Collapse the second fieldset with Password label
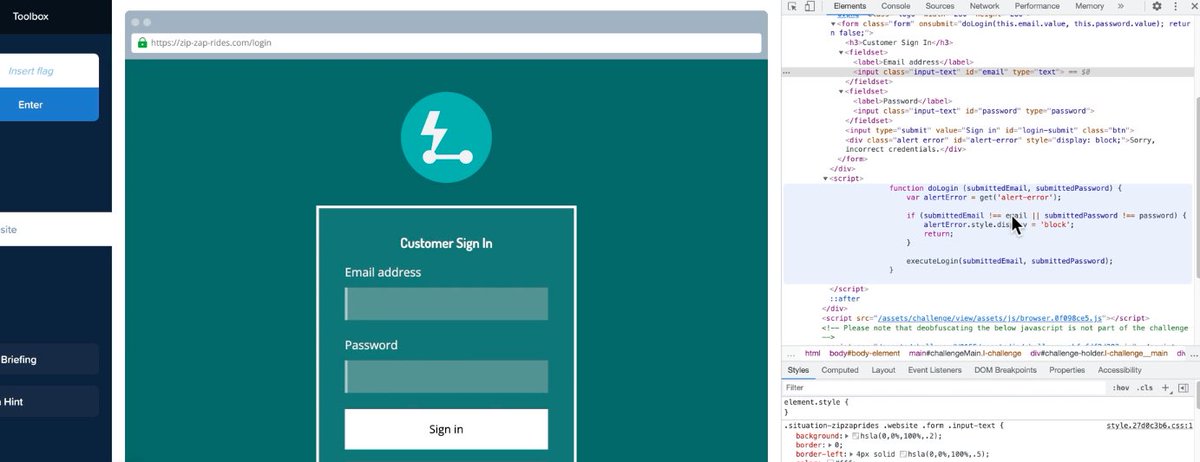The height and width of the screenshot is (462, 1200). 842,91
